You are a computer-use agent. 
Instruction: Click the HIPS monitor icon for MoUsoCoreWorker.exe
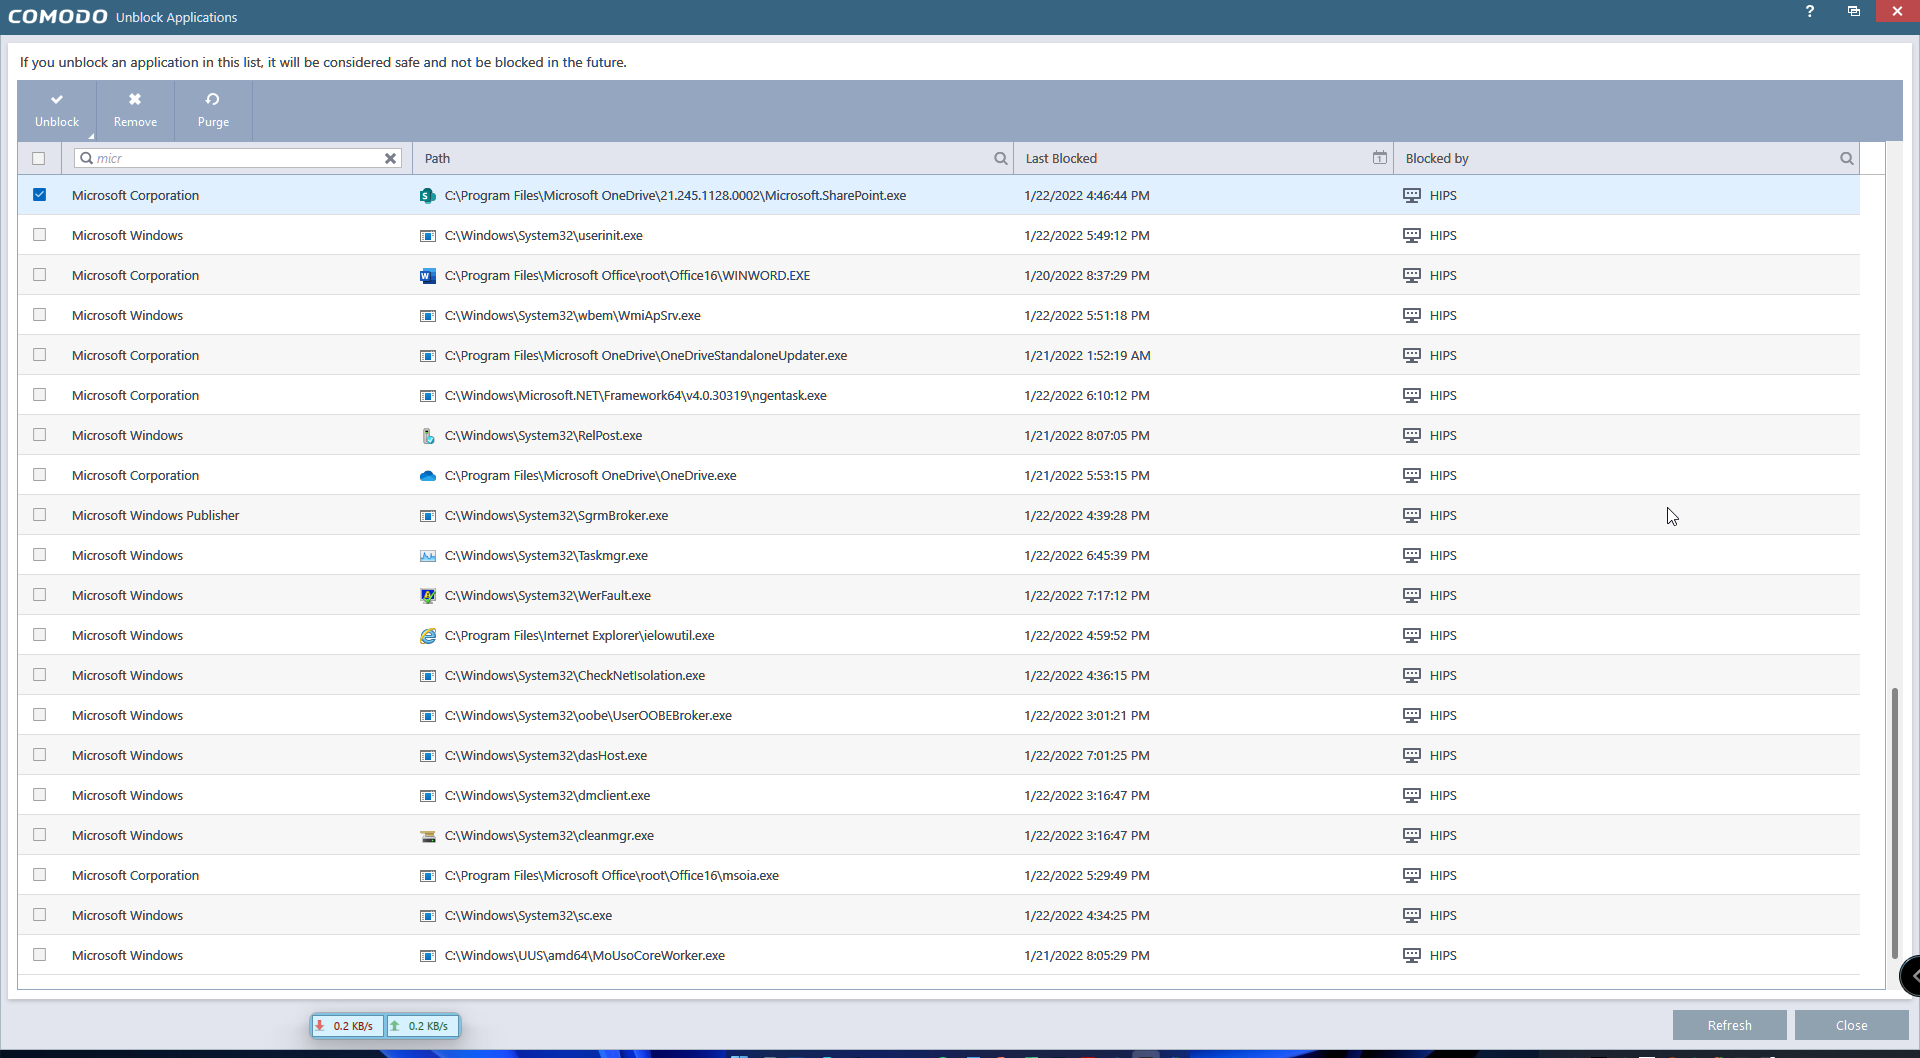click(1412, 956)
